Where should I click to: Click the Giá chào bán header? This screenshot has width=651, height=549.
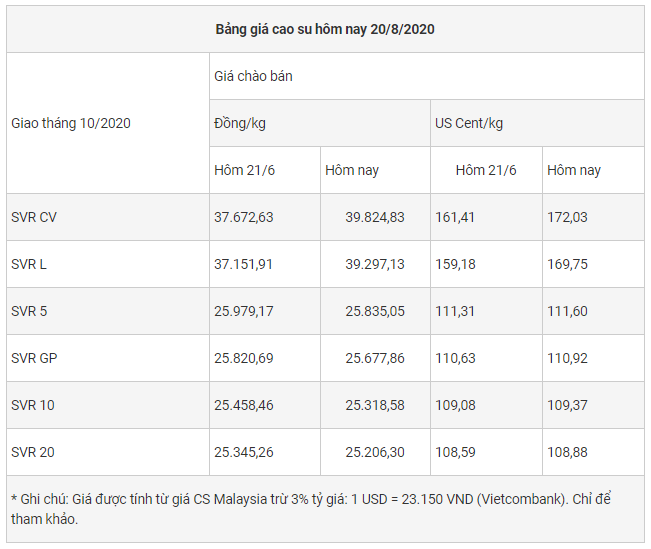(x=253, y=76)
